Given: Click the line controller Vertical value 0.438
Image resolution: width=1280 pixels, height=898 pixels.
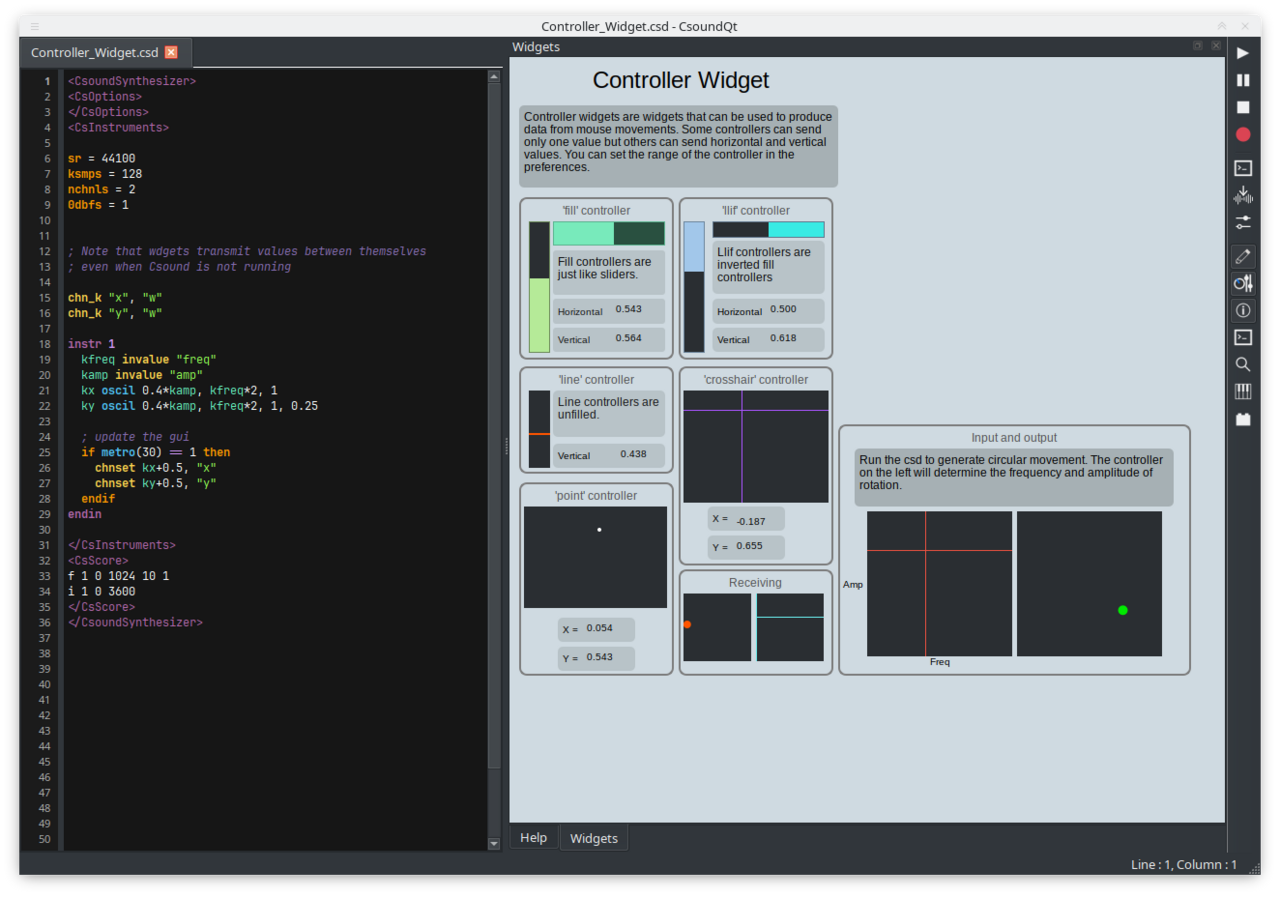Looking at the screenshot, I should [633, 454].
